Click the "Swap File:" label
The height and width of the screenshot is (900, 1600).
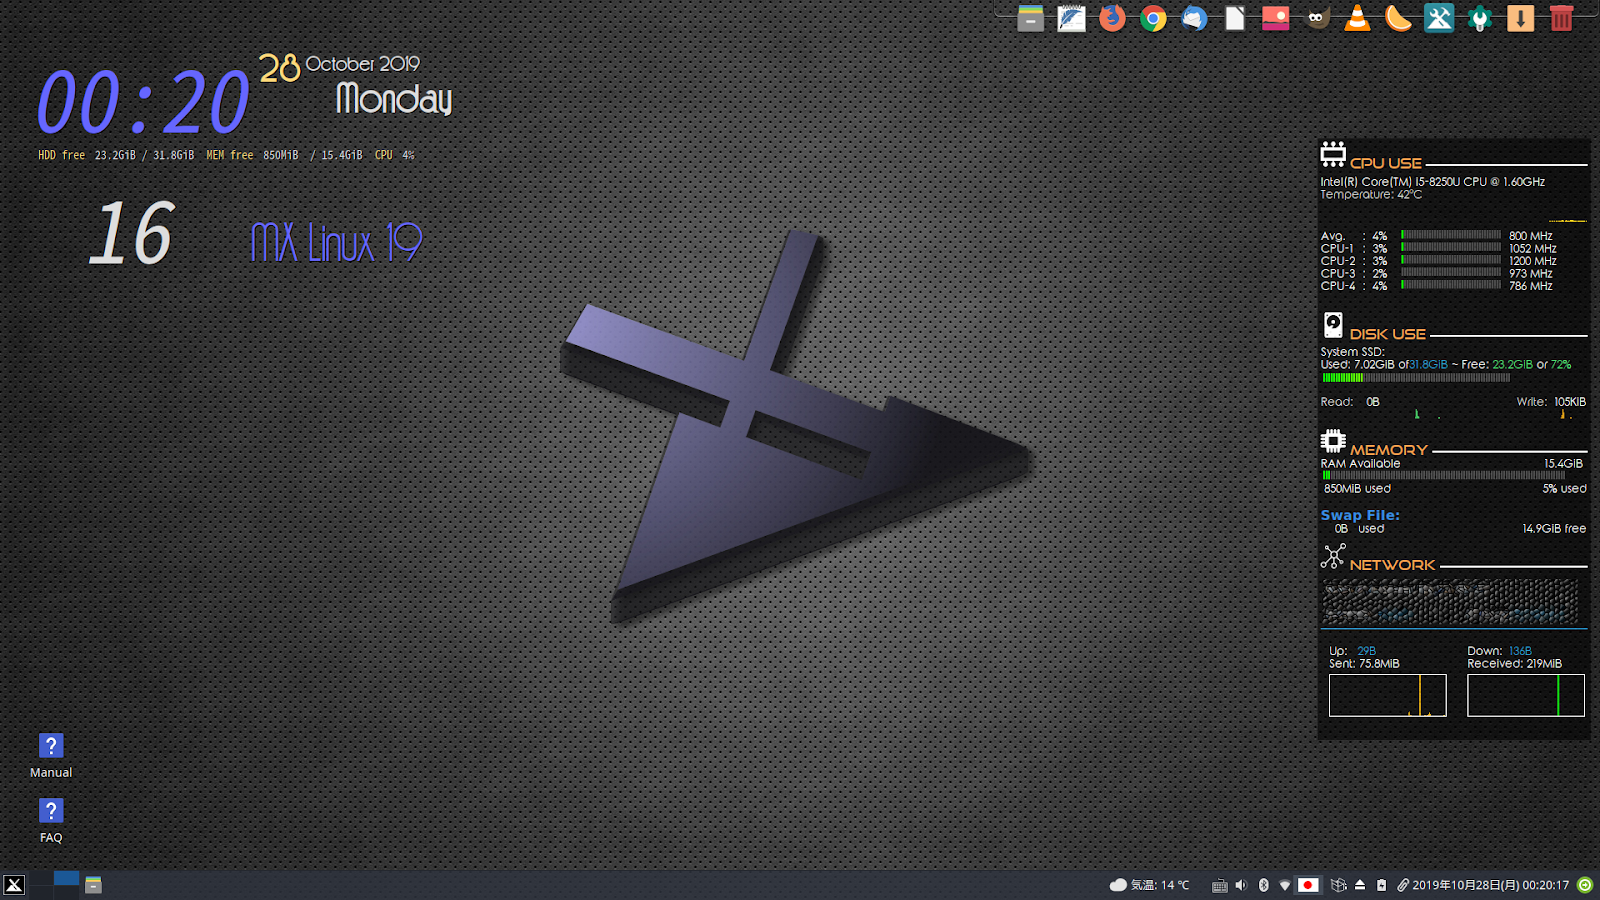point(1360,515)
